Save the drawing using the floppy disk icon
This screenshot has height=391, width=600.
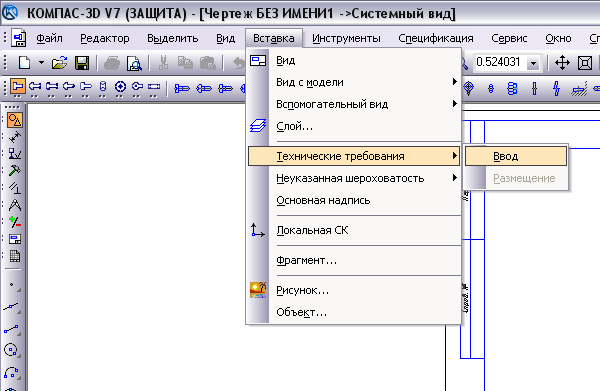pos(82,63)
